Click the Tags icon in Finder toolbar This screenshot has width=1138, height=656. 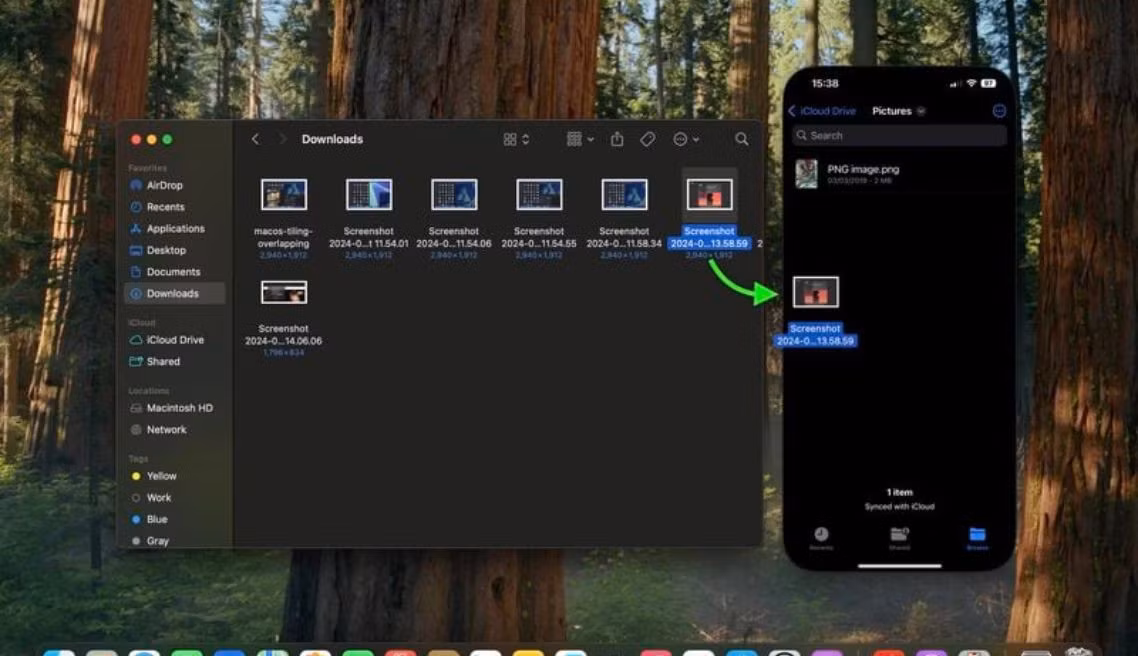click(x=647, y=139)
